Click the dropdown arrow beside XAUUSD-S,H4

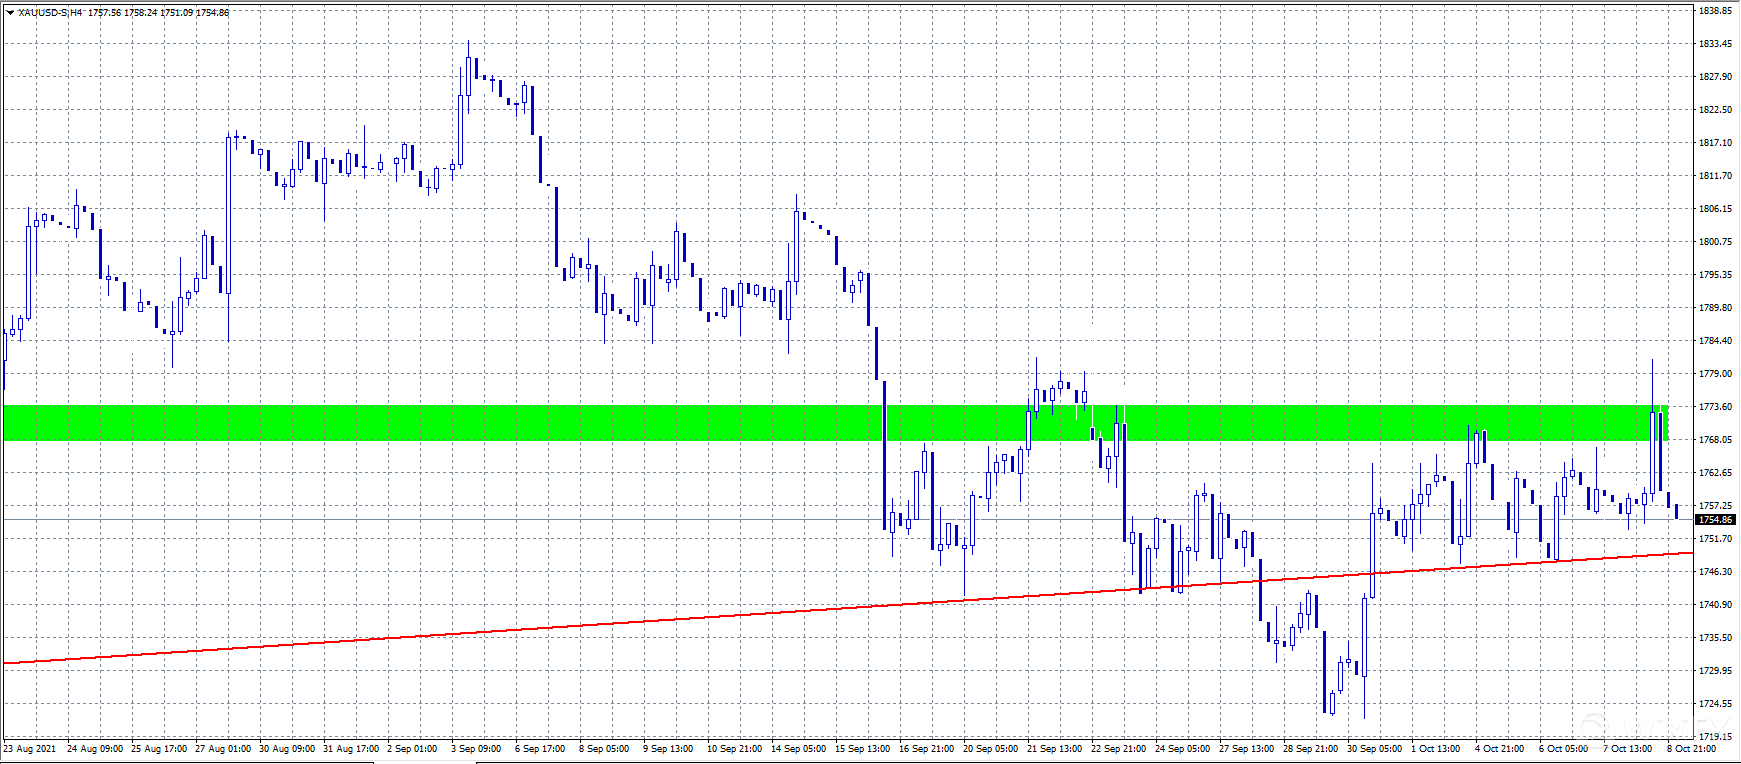[10, 13]
